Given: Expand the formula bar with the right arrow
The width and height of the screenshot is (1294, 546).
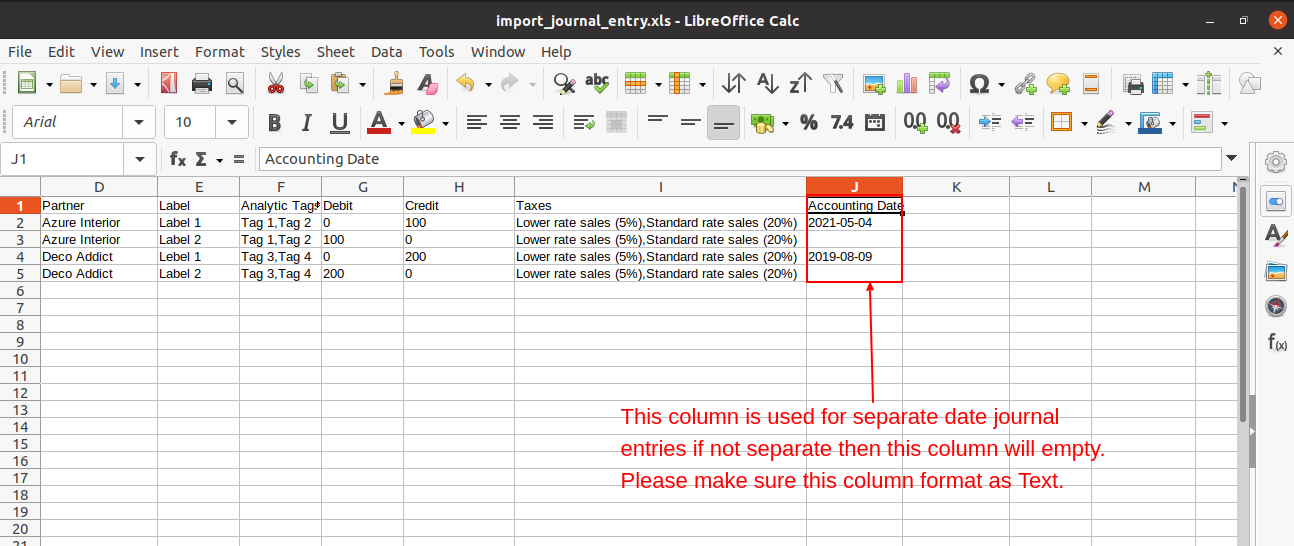Looking at the screenshot, I should [x=1232, y=158].
